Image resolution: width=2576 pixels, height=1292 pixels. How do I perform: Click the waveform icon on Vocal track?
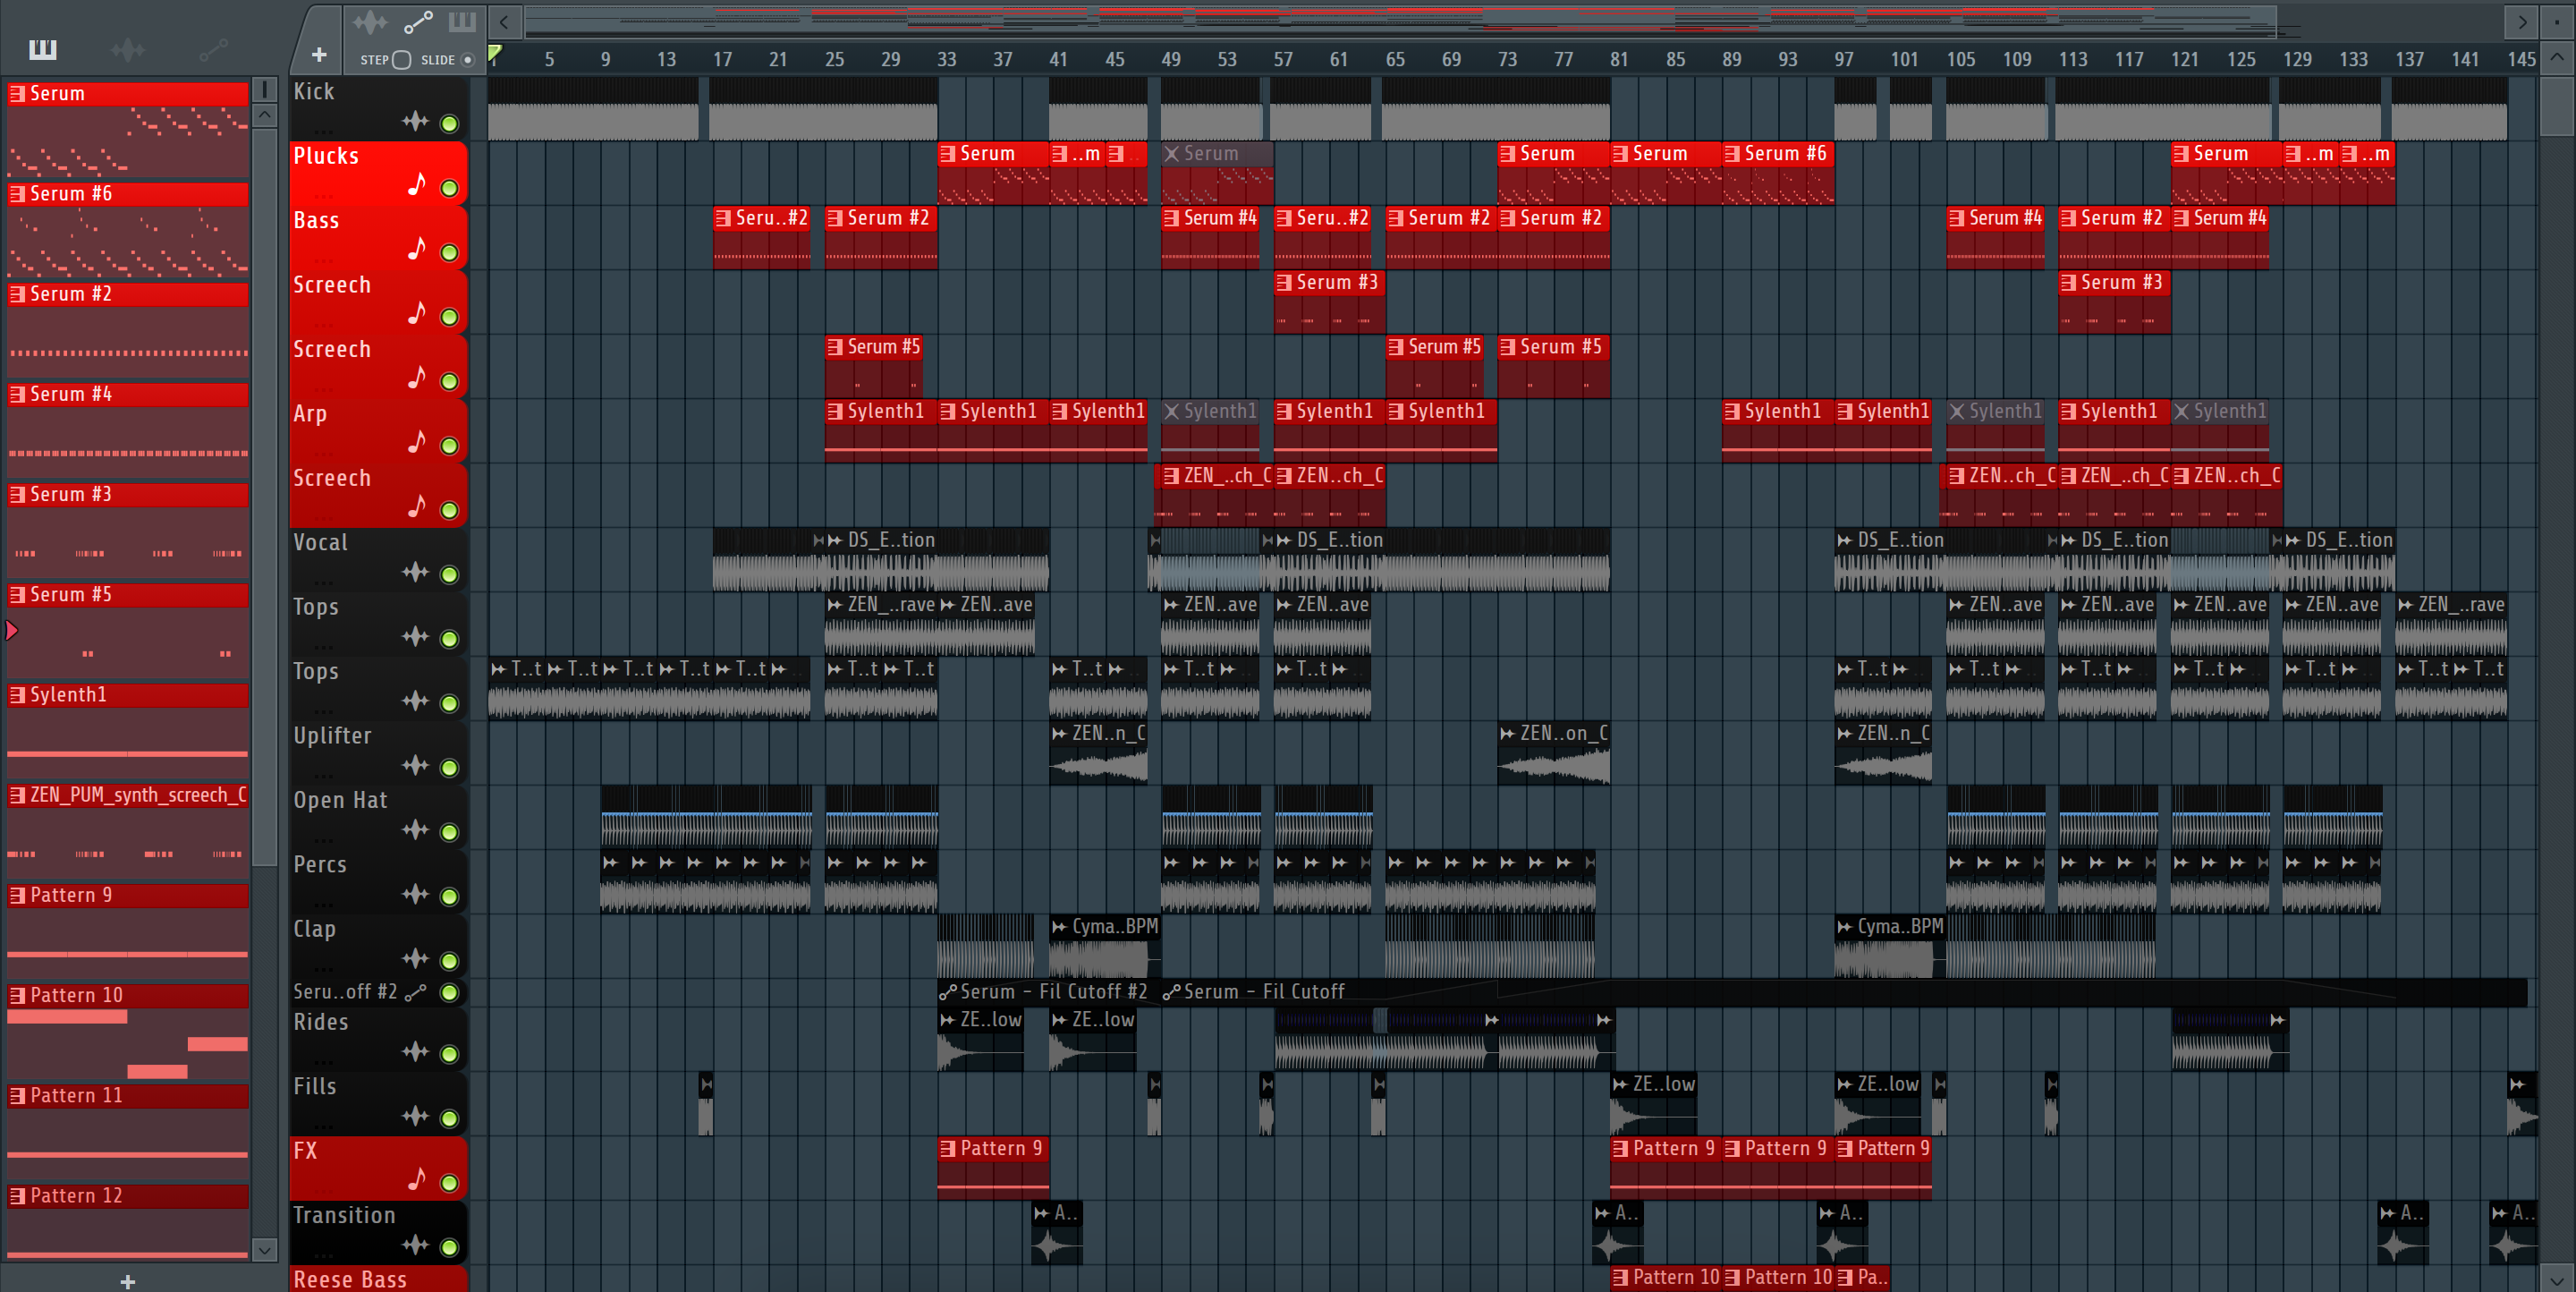pyautogui.click(x=415, y=573)
